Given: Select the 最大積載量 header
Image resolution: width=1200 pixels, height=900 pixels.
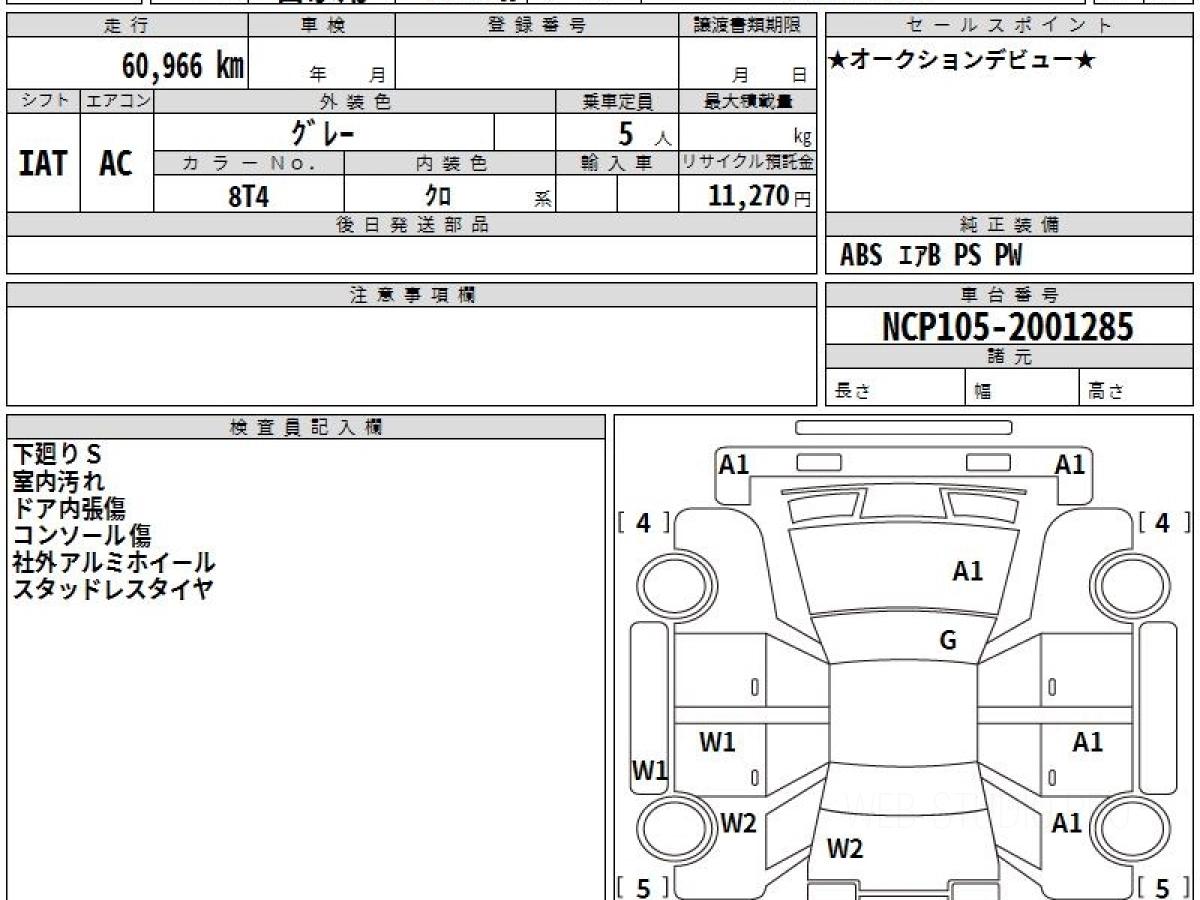Looking at the screenshot, I should [747, 101].
